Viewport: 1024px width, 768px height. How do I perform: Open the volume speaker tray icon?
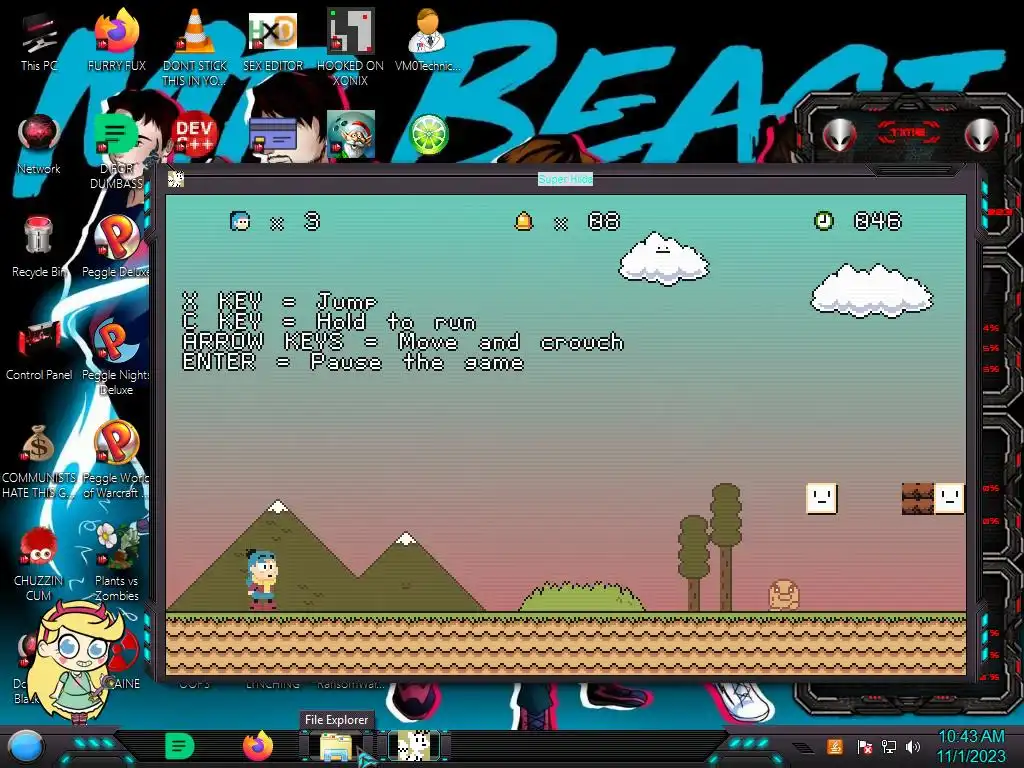click(913, 746)
